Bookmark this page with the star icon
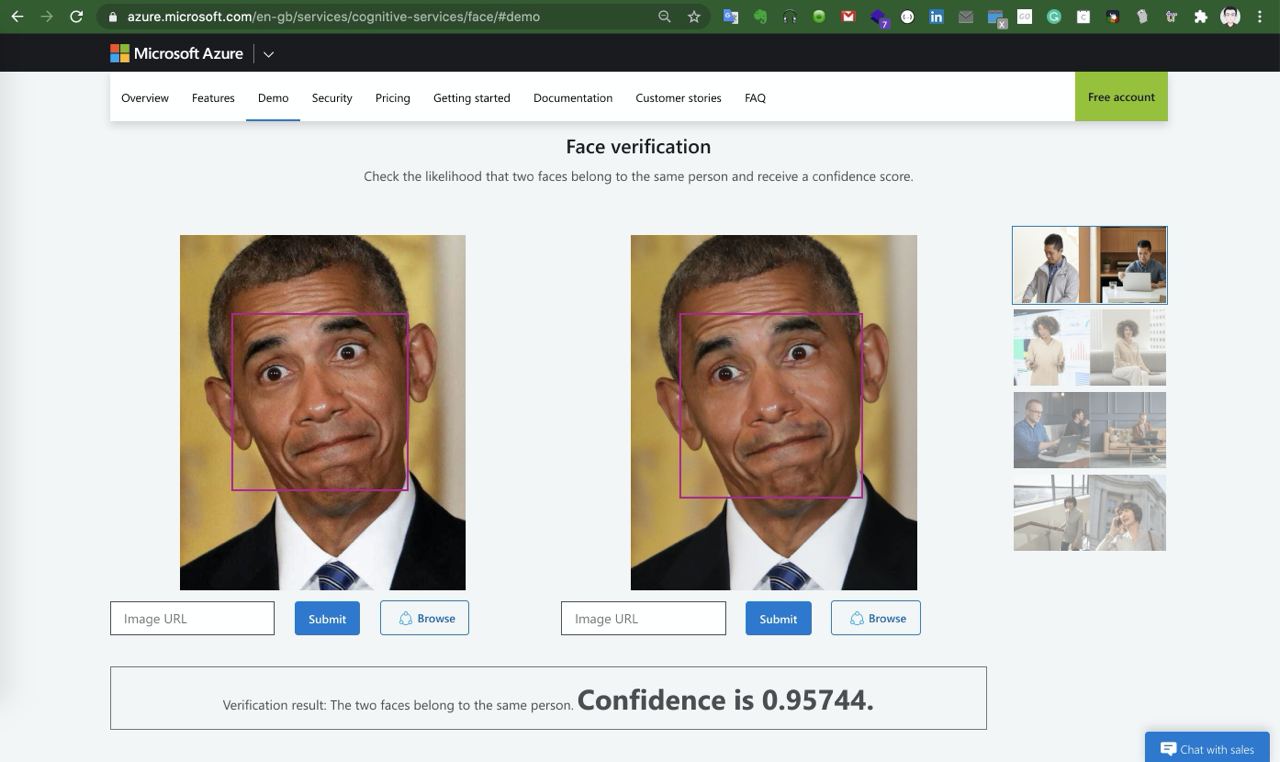The width and height of the screenshot is (1280, 762). coord(694,16)
